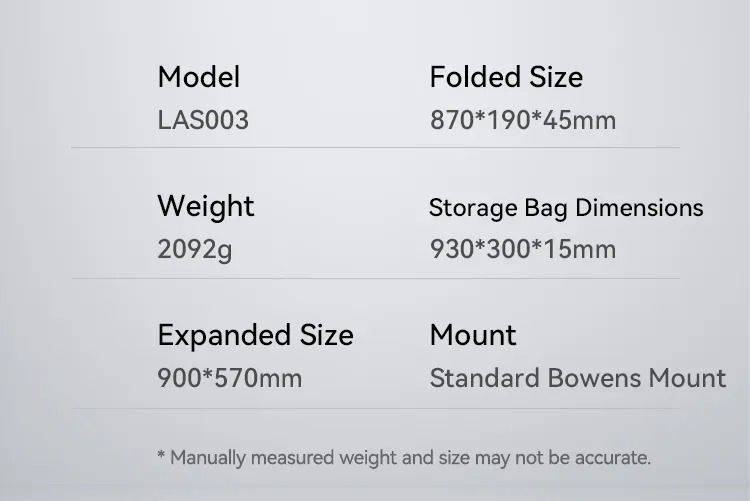Click the divider line below 900*570mm
The image size is (750, 501).
375,408
